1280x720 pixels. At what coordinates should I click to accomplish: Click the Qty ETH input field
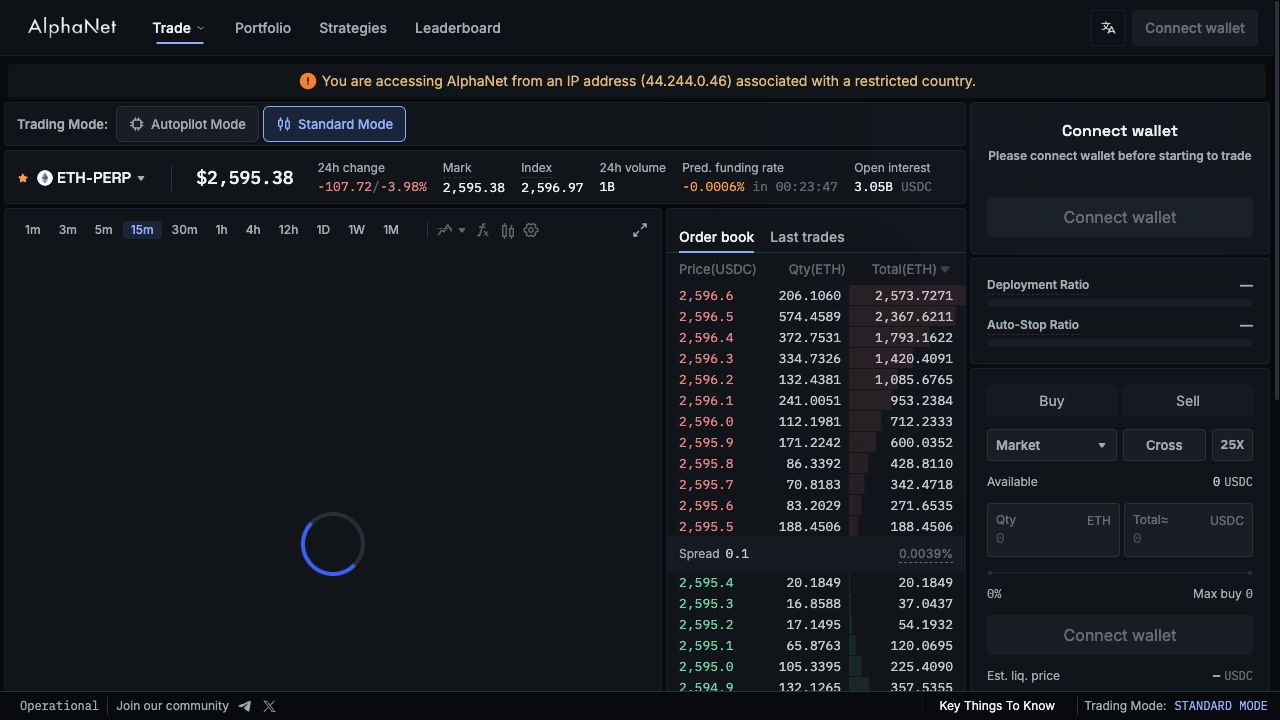click(1053, 529)
